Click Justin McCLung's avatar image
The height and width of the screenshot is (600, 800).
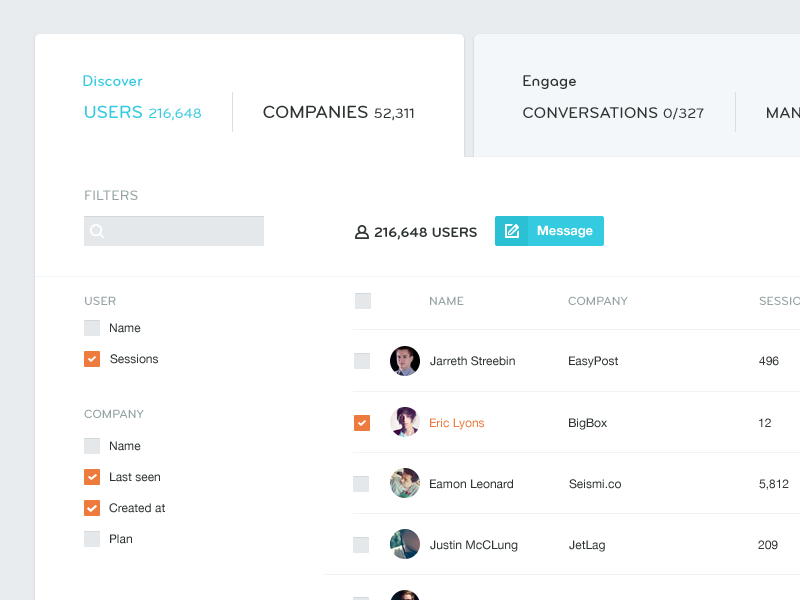[x=405, y=544]
